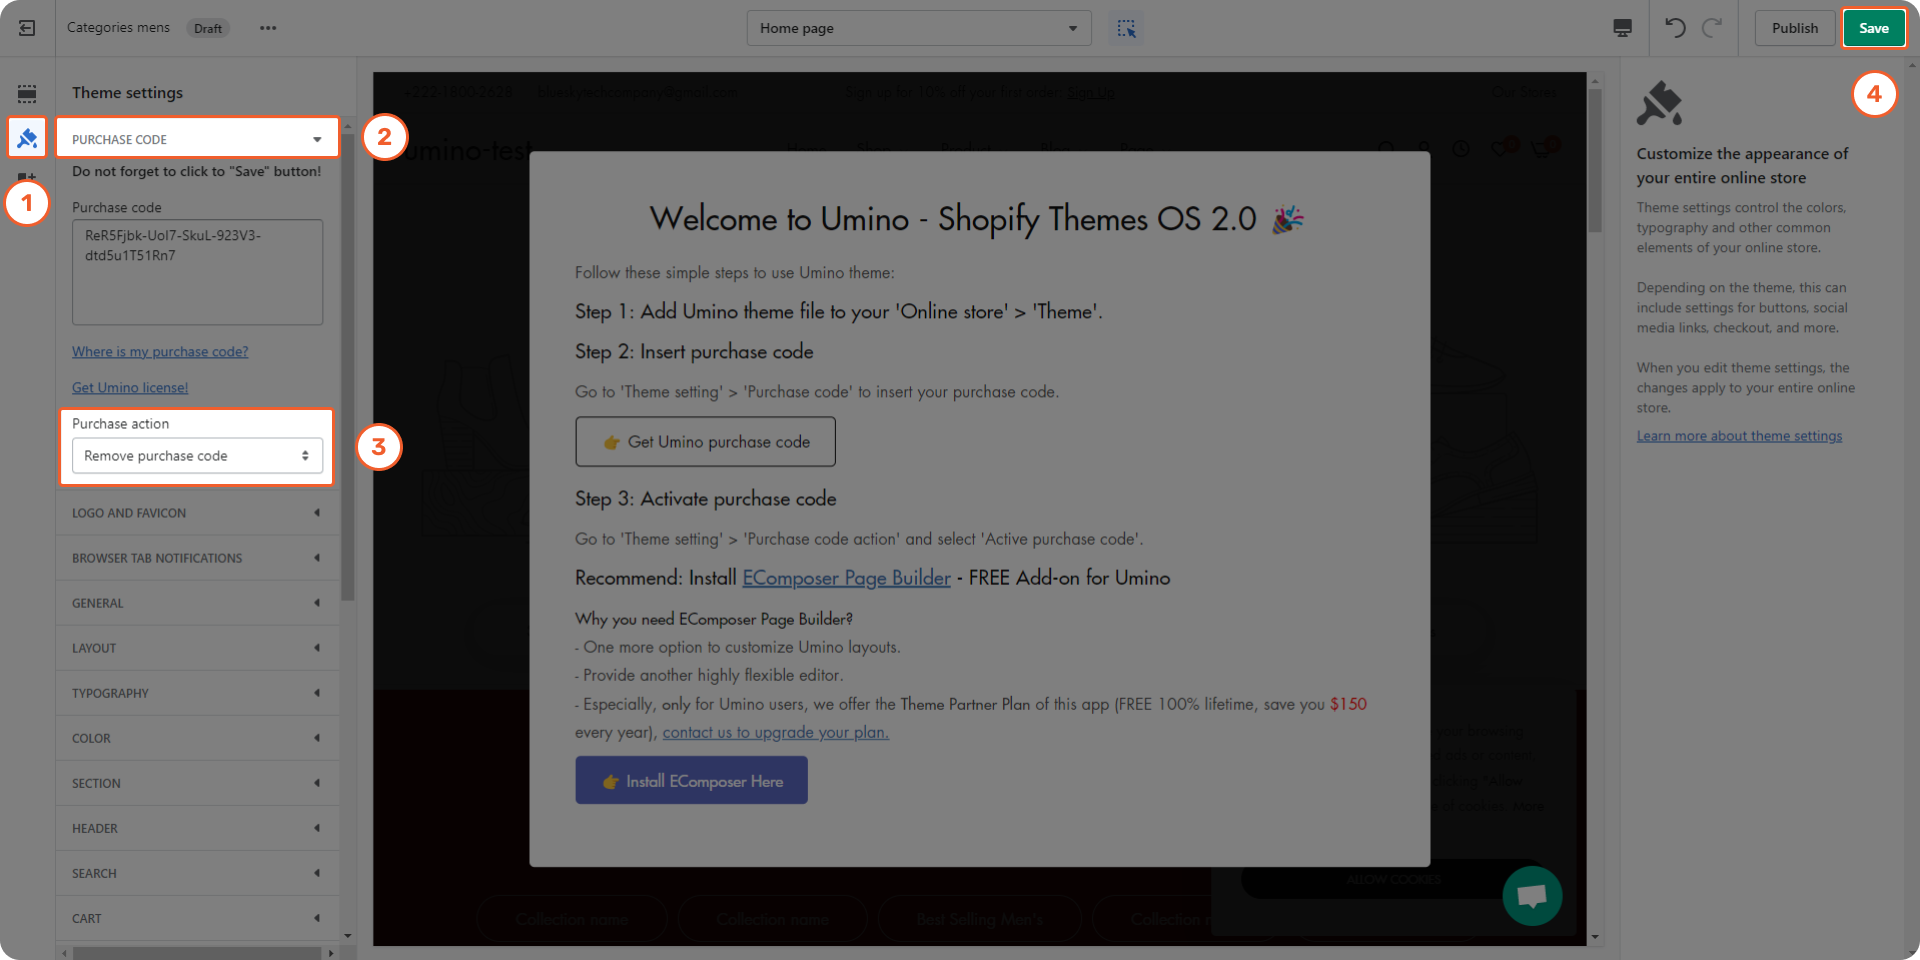Toggle the section inspector icon
This screenshot has height=960, width=1920.
[x=1127, y=28]
